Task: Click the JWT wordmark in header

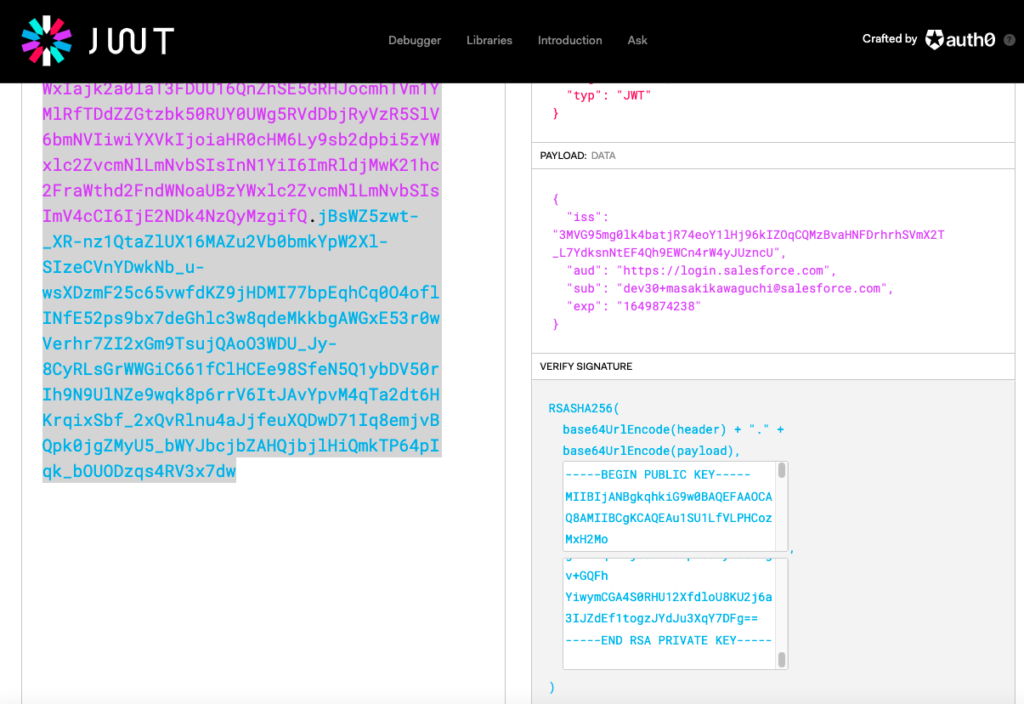Action: (x=131, y=40)
